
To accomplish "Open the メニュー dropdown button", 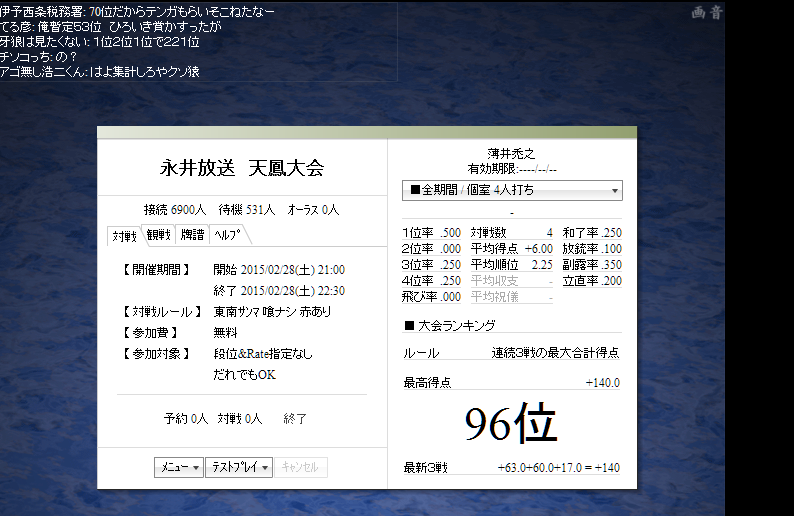I will click(179, 467).
